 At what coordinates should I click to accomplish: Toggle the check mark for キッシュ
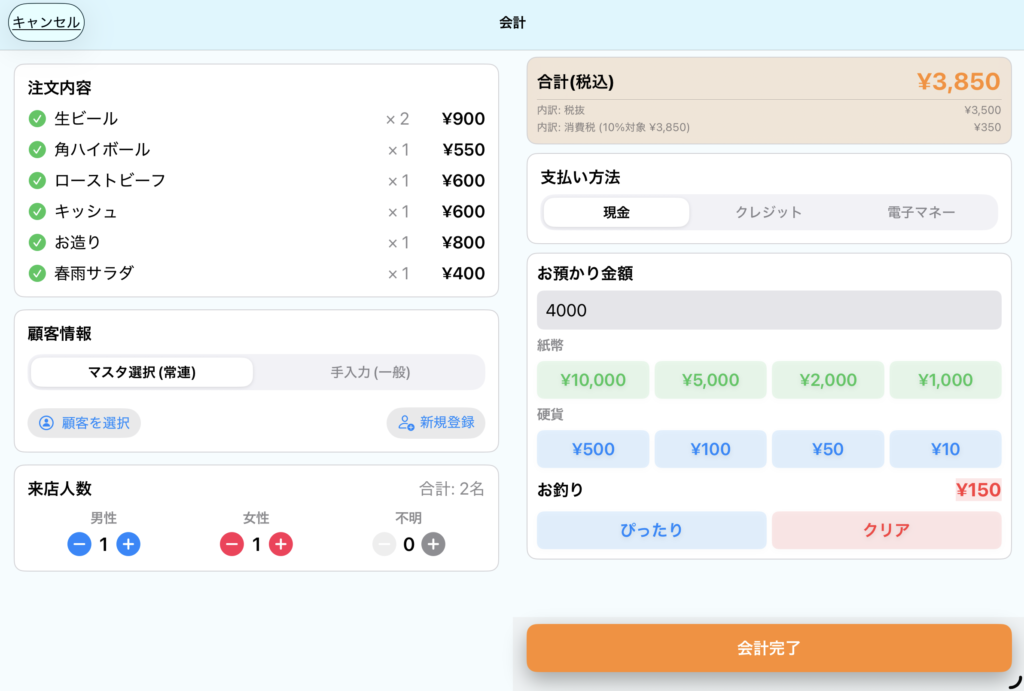37,212
